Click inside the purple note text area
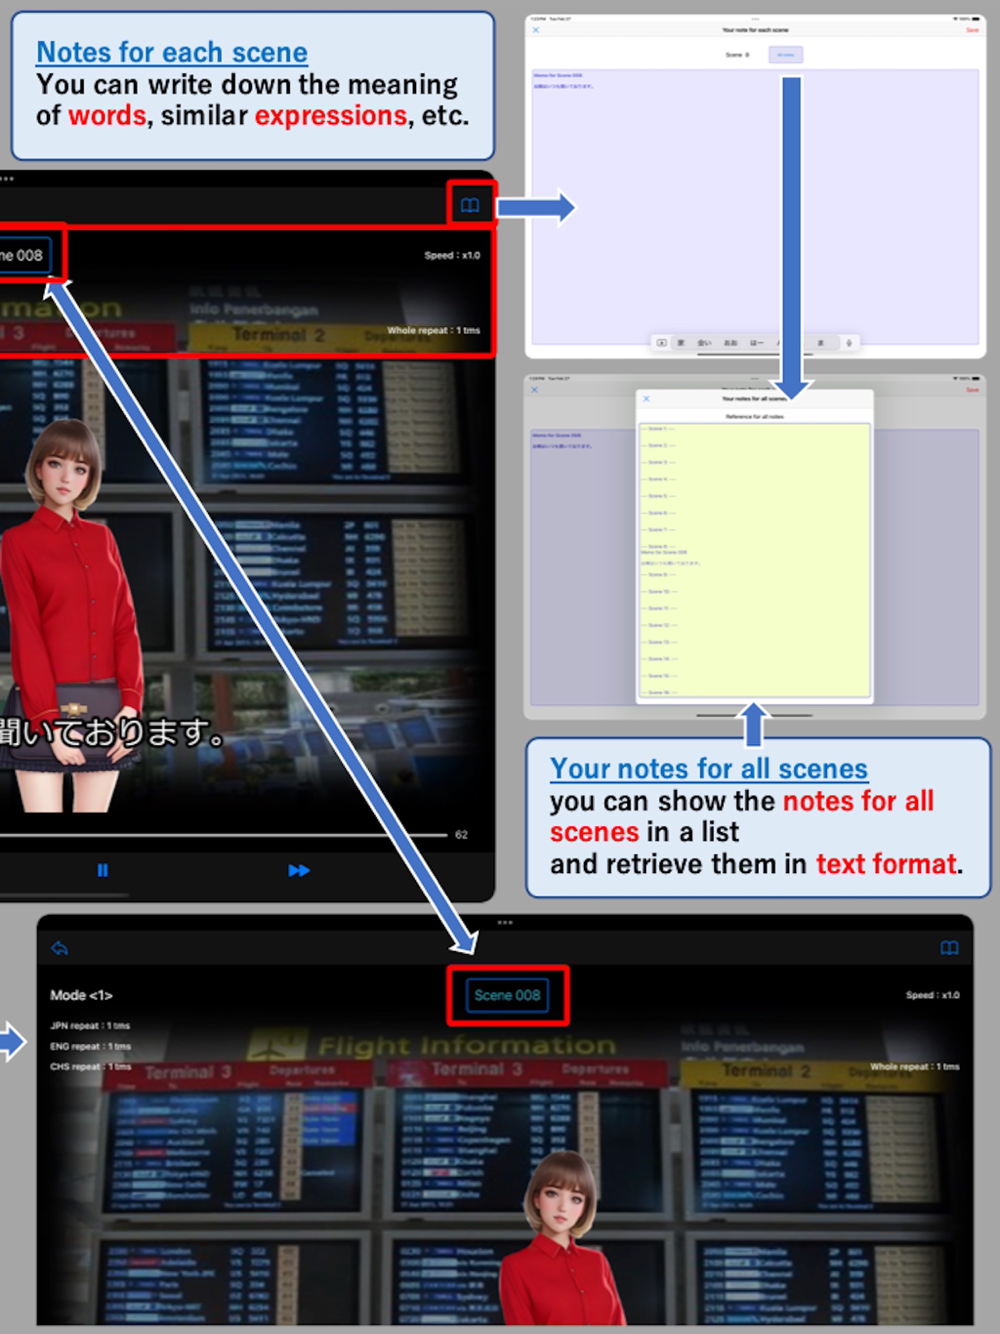1000x1334 pixels. point(755,207)
